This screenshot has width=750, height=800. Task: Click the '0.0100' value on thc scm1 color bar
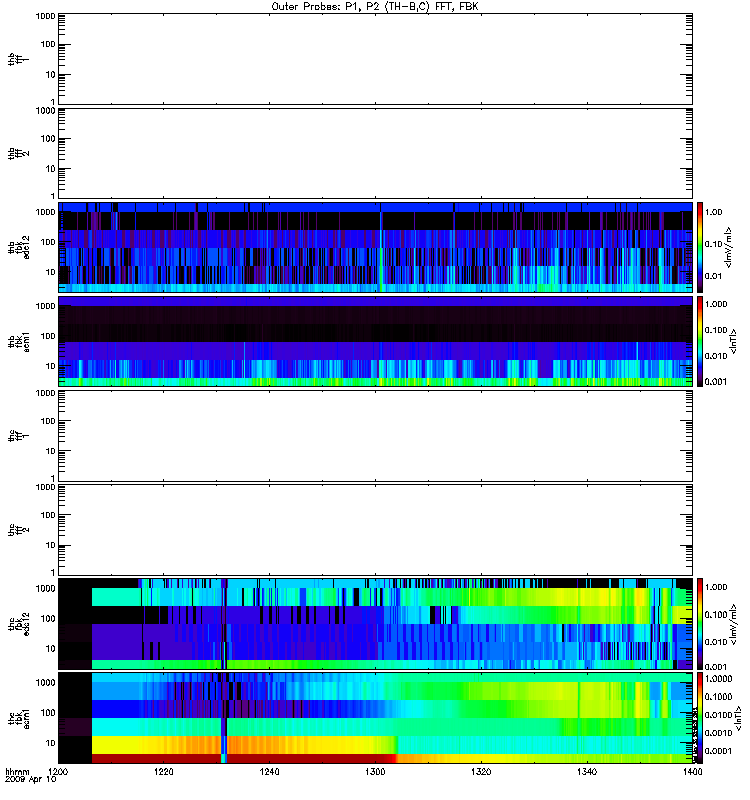[x=718, y=715]
